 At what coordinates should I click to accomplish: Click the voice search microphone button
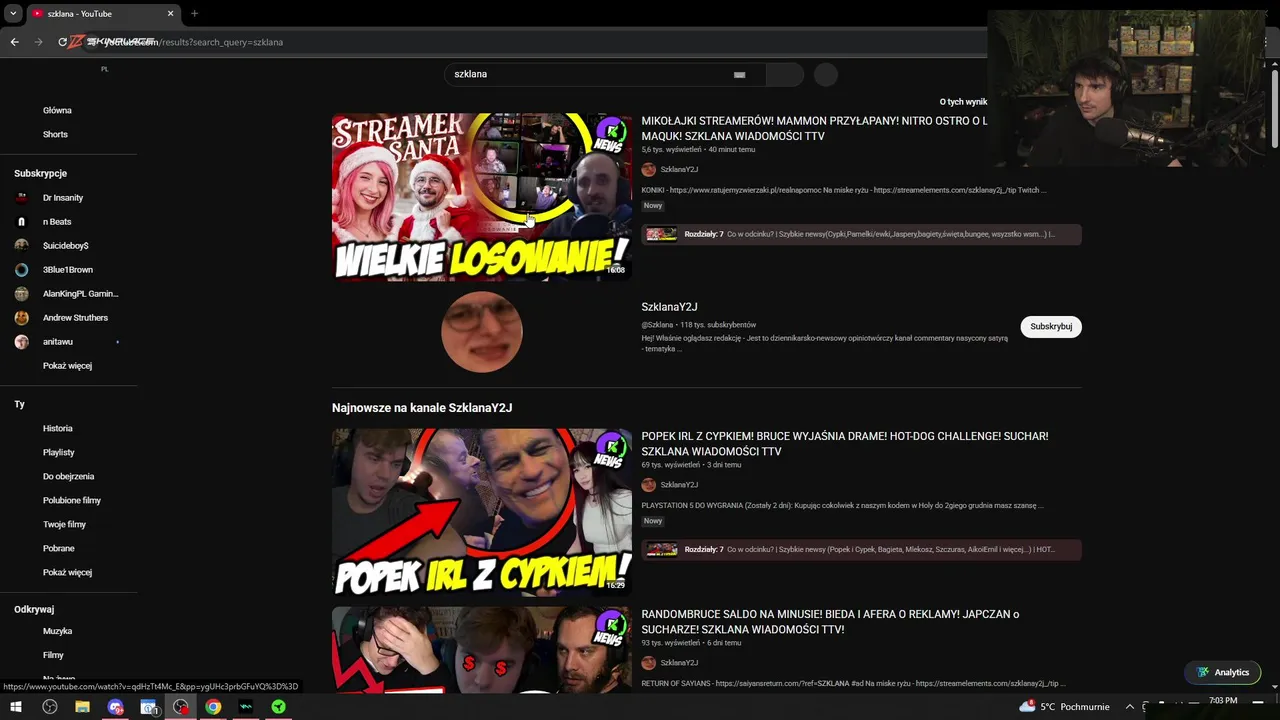(825, 75)
